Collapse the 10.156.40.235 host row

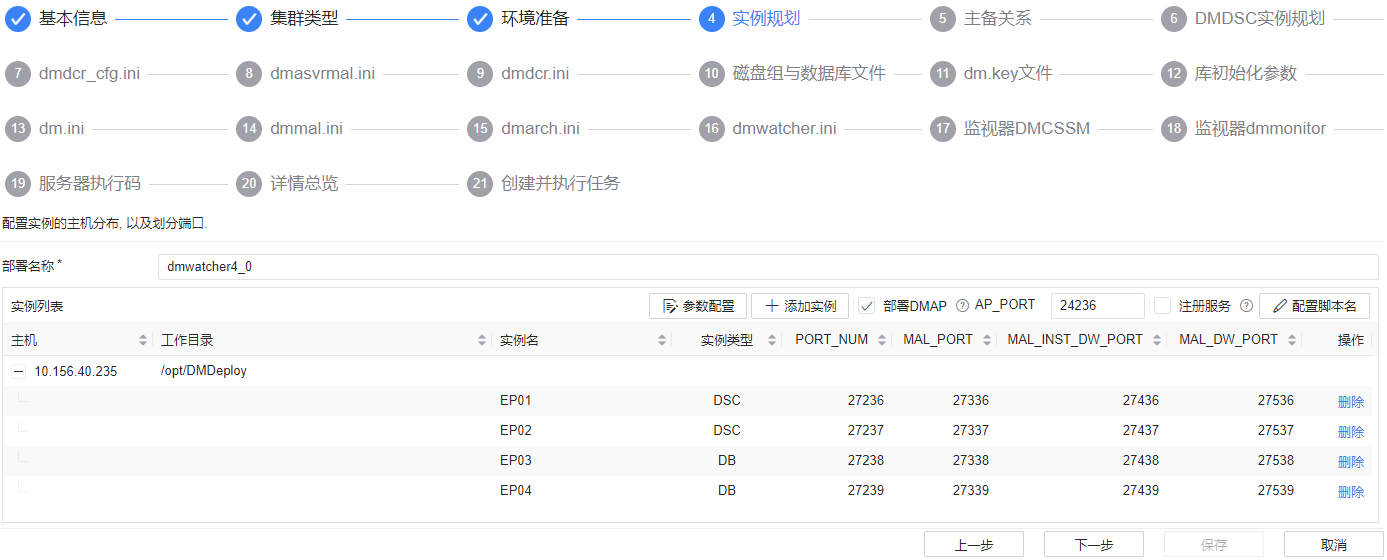click(x=18, y=371)
